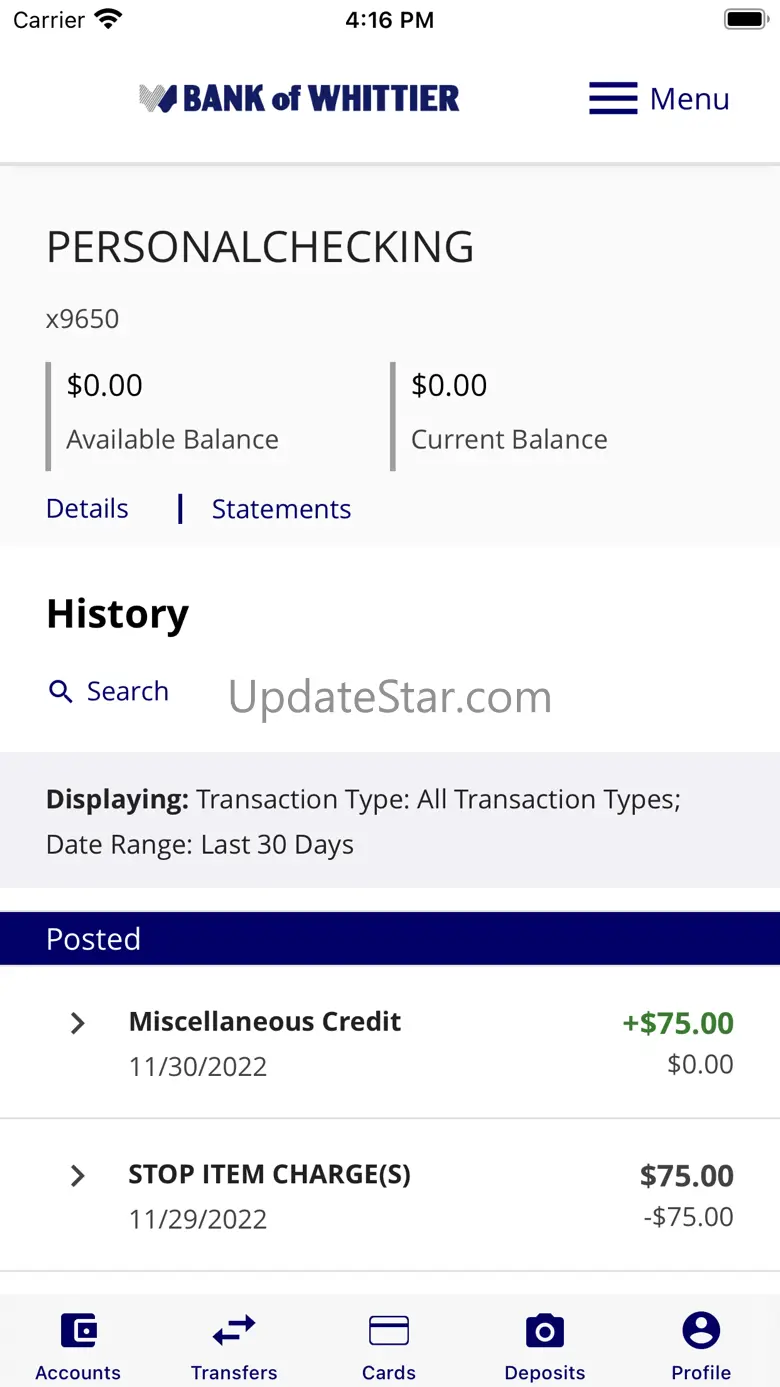Tap the +$75.00 credit amount
The width and height of the screenshot is (780, 1387).
click(678, 1023)
